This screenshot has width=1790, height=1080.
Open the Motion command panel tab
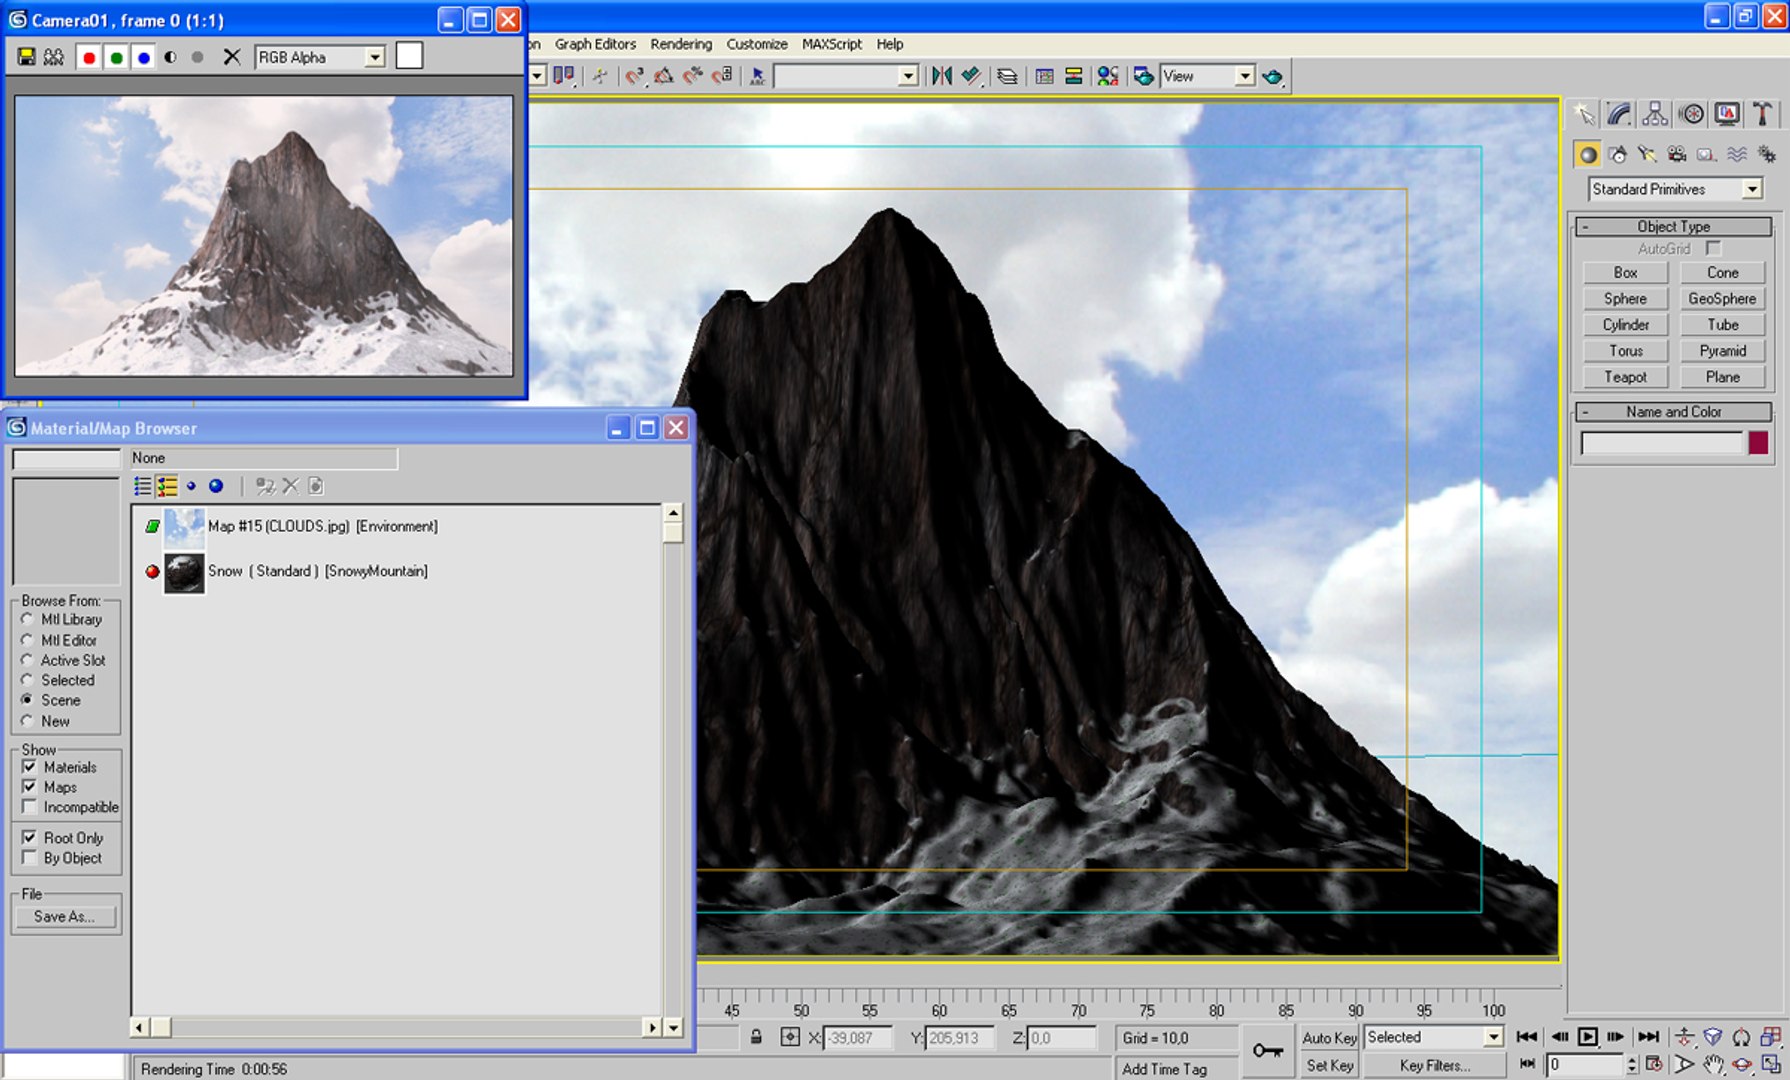point(1691,114)
